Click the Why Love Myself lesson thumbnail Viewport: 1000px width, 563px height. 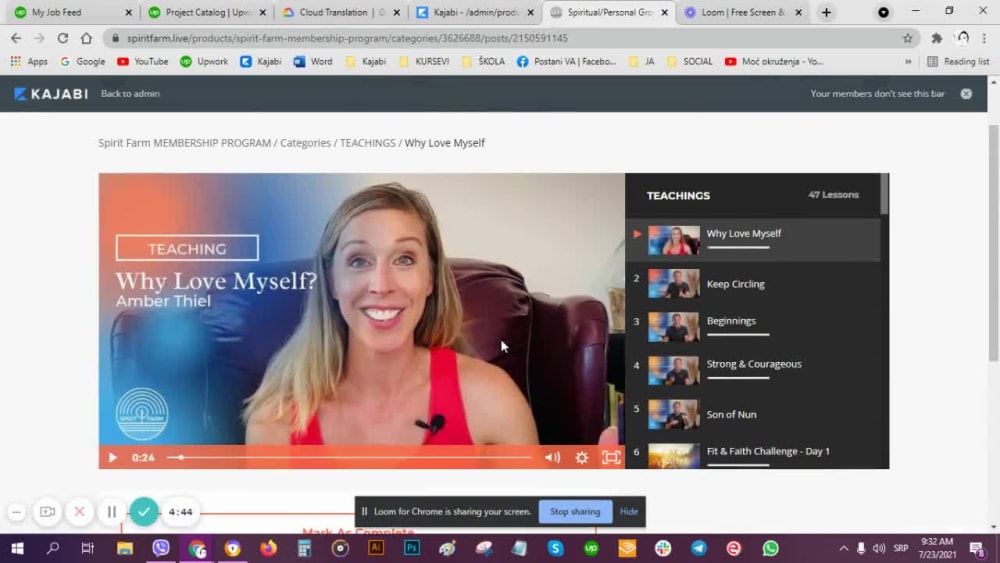673,240
